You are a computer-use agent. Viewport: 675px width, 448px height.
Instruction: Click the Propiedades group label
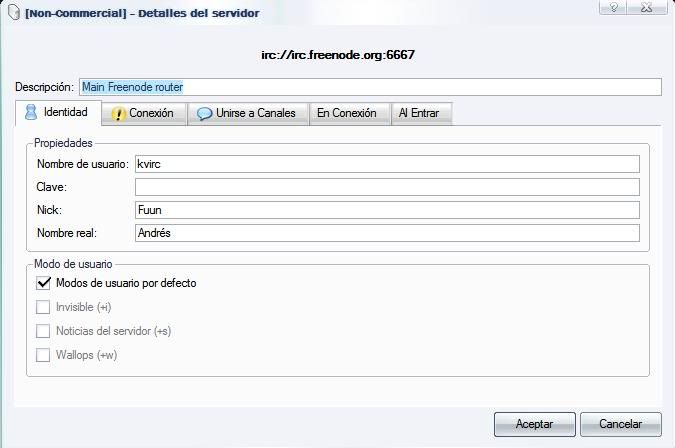pyautogui.click(x=63, y=143)
